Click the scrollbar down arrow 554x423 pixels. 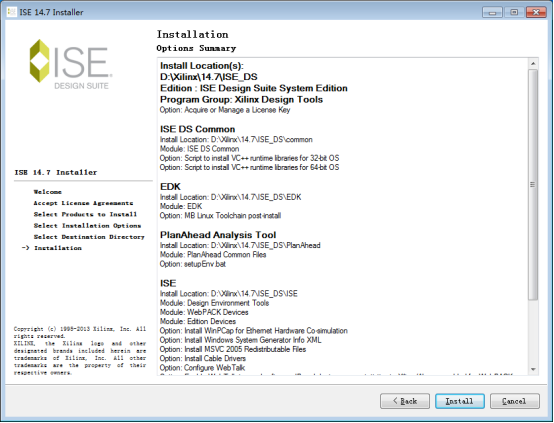tap(533, 369)
